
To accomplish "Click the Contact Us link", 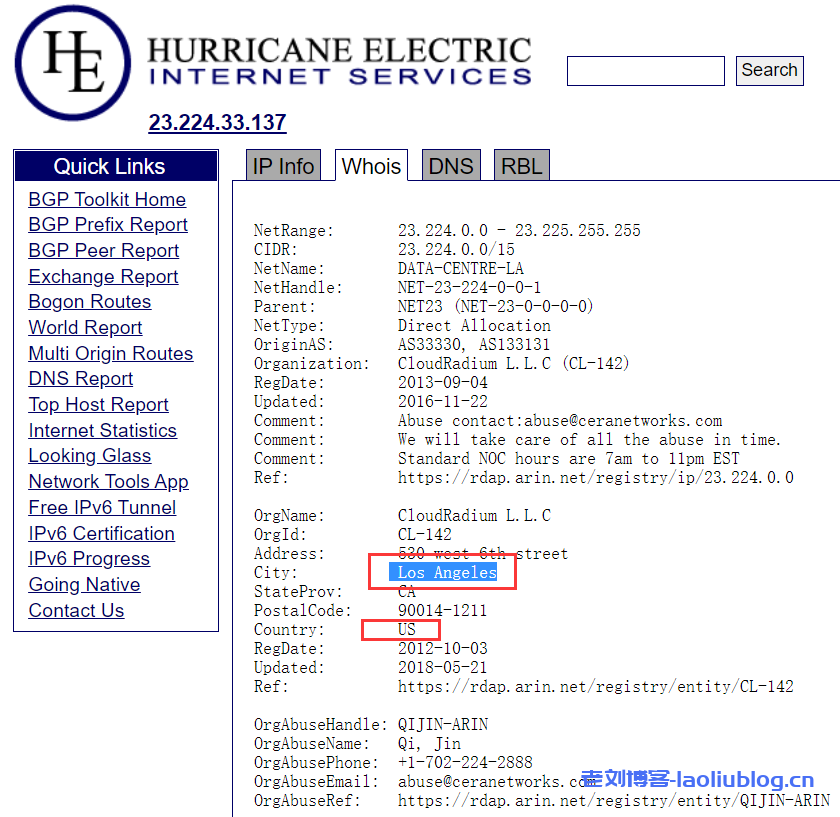I will [76, 611].
